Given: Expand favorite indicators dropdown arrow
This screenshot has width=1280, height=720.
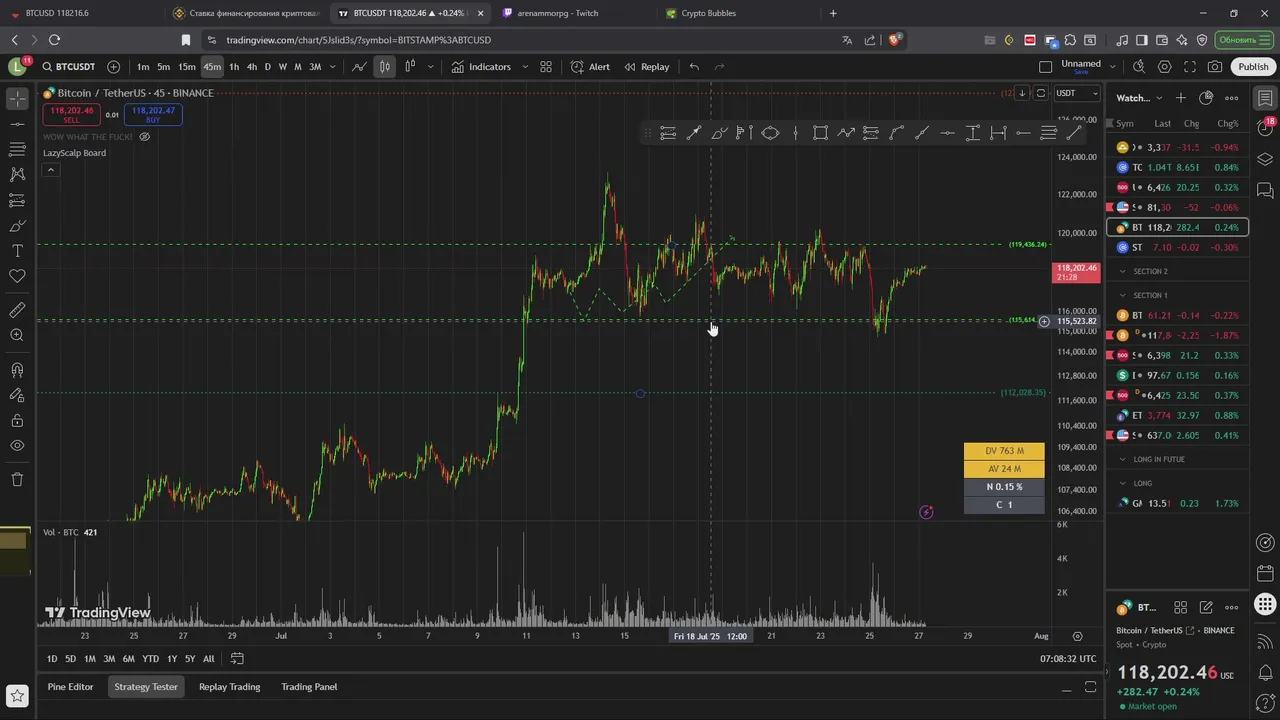Looking at the screenshot, I should (x=525, y=67).
